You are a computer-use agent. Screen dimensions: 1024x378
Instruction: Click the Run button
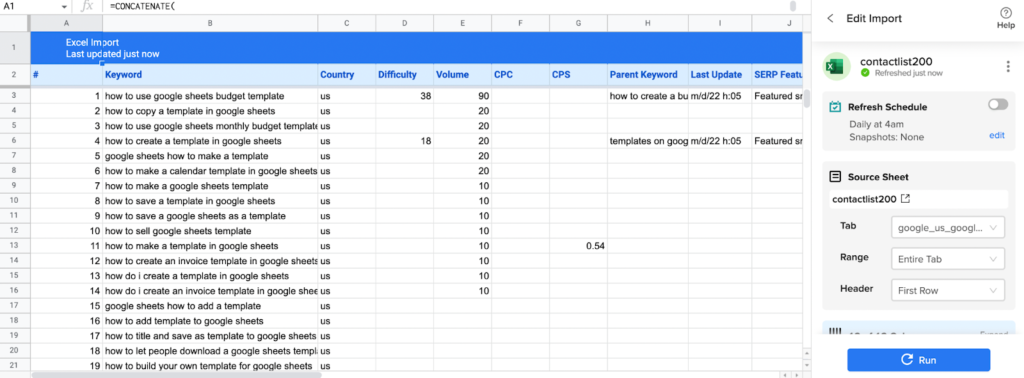919,360
